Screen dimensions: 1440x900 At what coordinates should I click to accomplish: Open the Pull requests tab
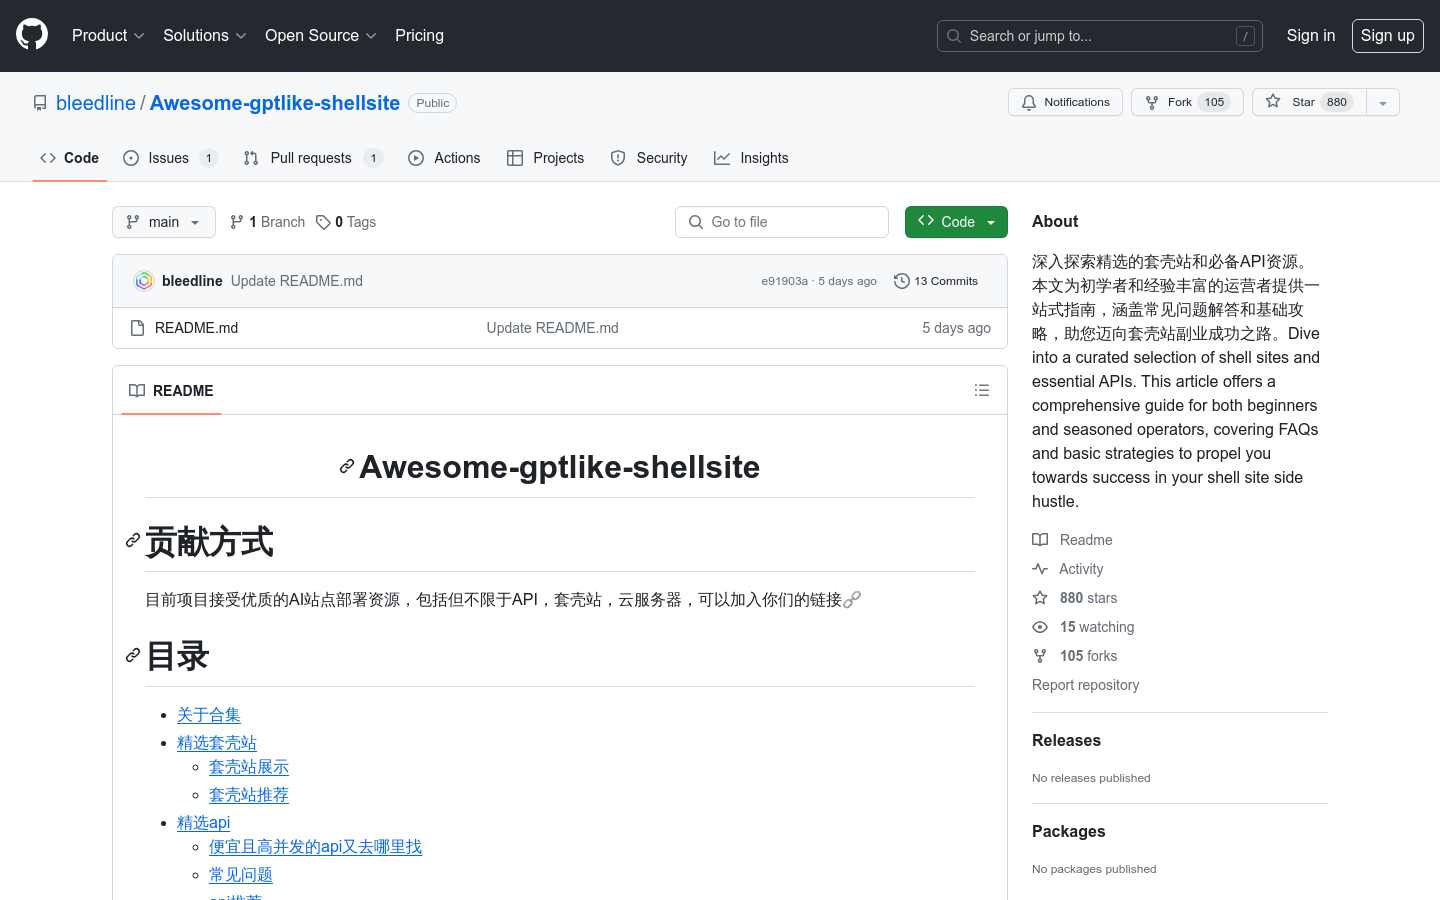pos(313,158)
